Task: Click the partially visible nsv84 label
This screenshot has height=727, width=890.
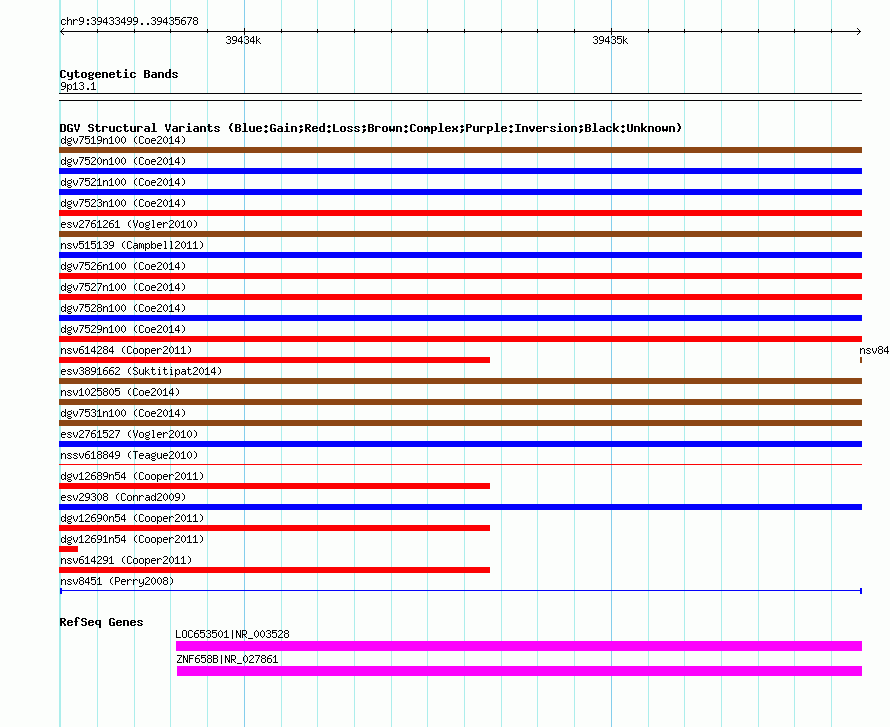Action: click(874, 350)
